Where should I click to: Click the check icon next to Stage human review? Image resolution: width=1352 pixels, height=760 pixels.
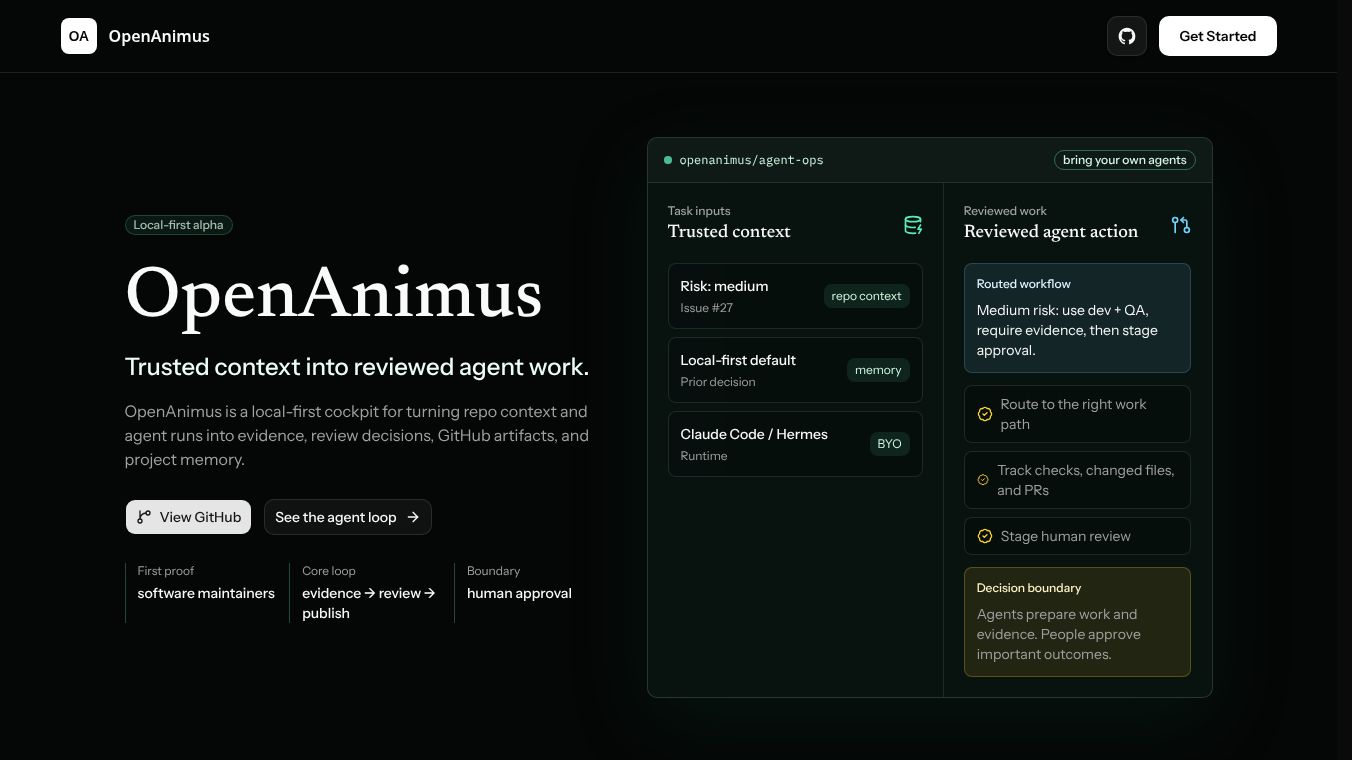(985, 536)
